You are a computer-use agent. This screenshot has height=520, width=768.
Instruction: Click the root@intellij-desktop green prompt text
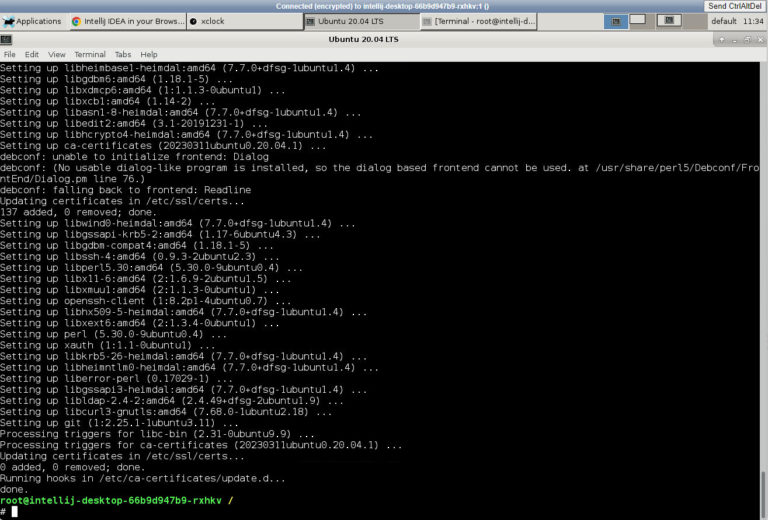tap(111, 500)
